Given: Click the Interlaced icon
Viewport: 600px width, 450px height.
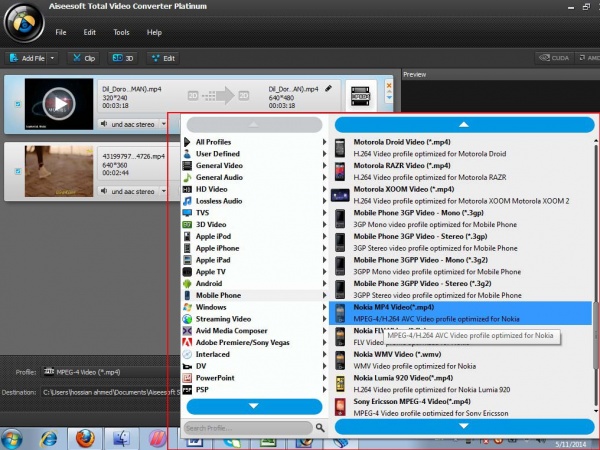Looking at the screenshot, I should pyautogui.click(x=187, y=354).
